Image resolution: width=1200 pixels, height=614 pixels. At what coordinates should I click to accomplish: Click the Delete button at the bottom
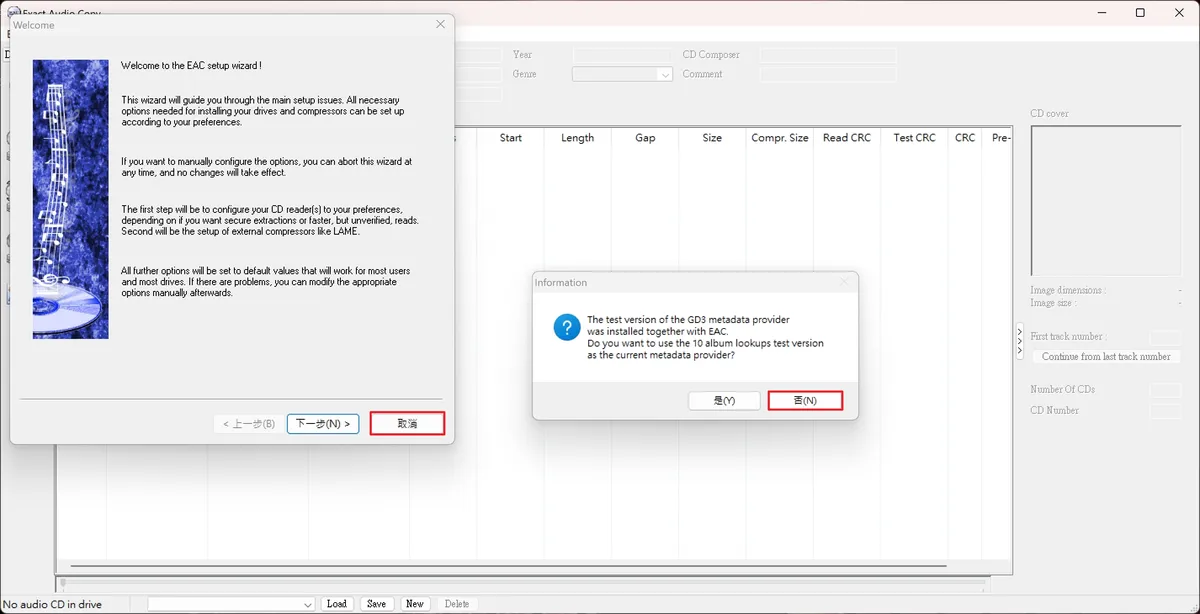click(456, 604)
